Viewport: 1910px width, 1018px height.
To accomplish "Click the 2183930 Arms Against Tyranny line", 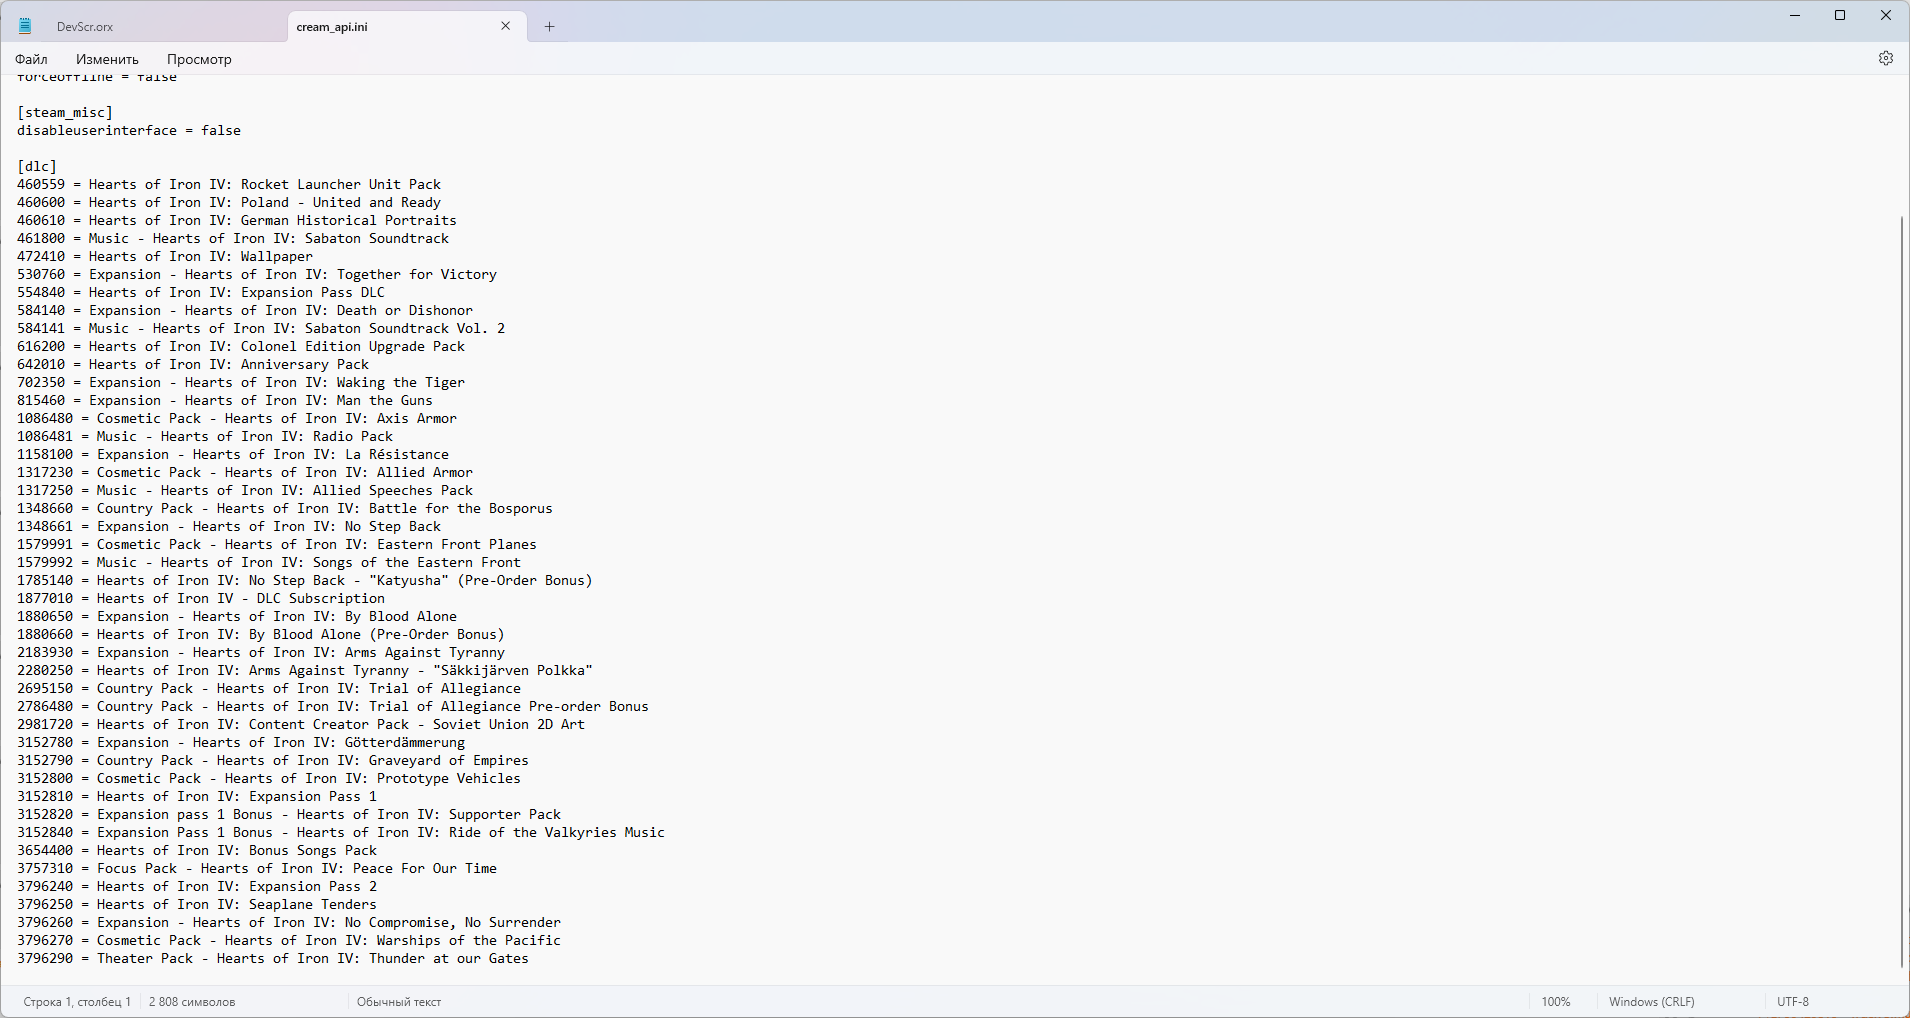I will click(x=261, y=653).
